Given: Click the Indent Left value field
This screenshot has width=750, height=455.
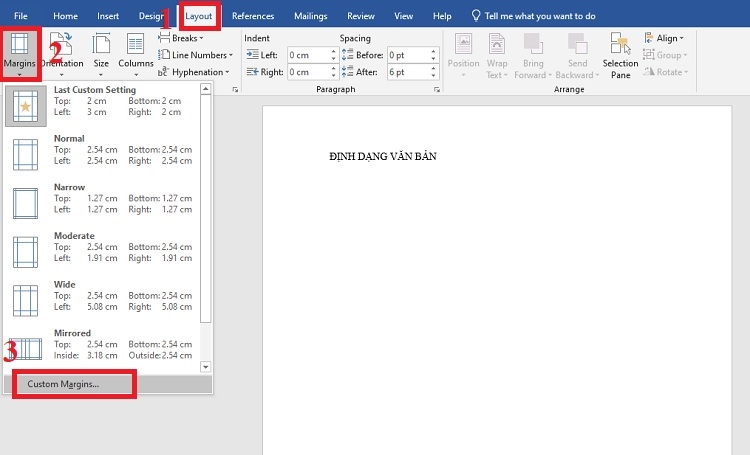Looking at the screenshot, I should pos(310,55).
